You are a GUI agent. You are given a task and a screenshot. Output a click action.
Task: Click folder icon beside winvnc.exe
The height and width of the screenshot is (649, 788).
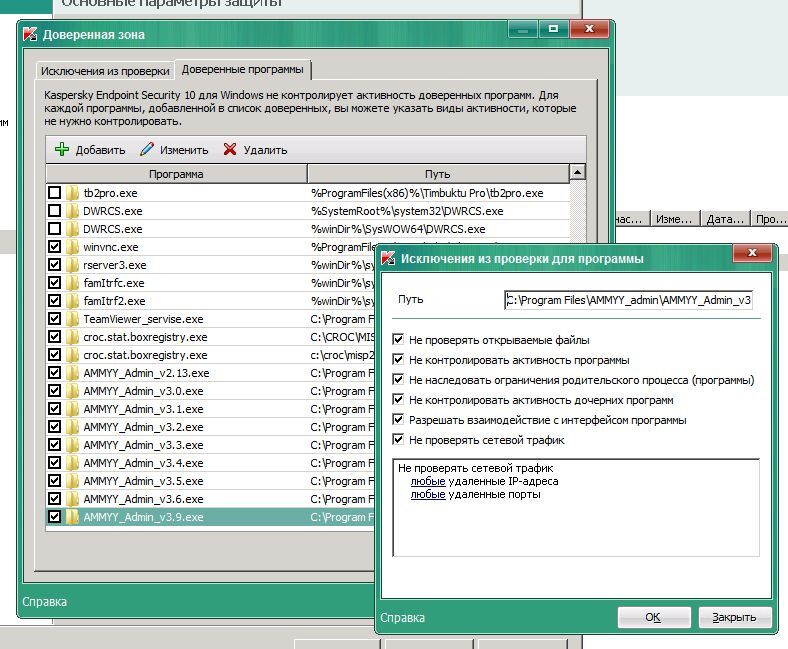click(x=72, y=247)
